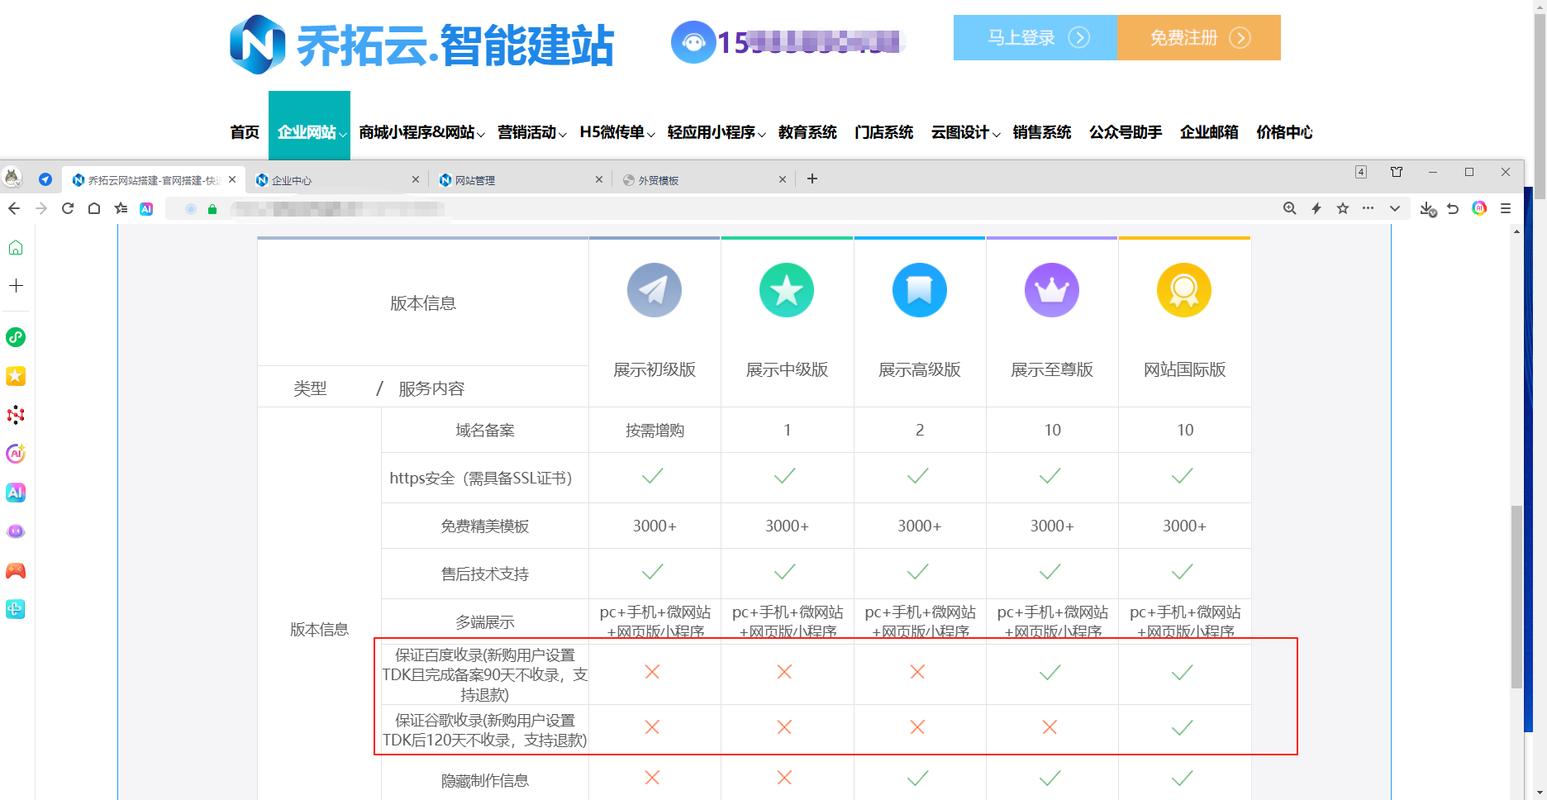Select the AI assistant icon in sidebar
The image size is (1547, 800).
[15, 453]
